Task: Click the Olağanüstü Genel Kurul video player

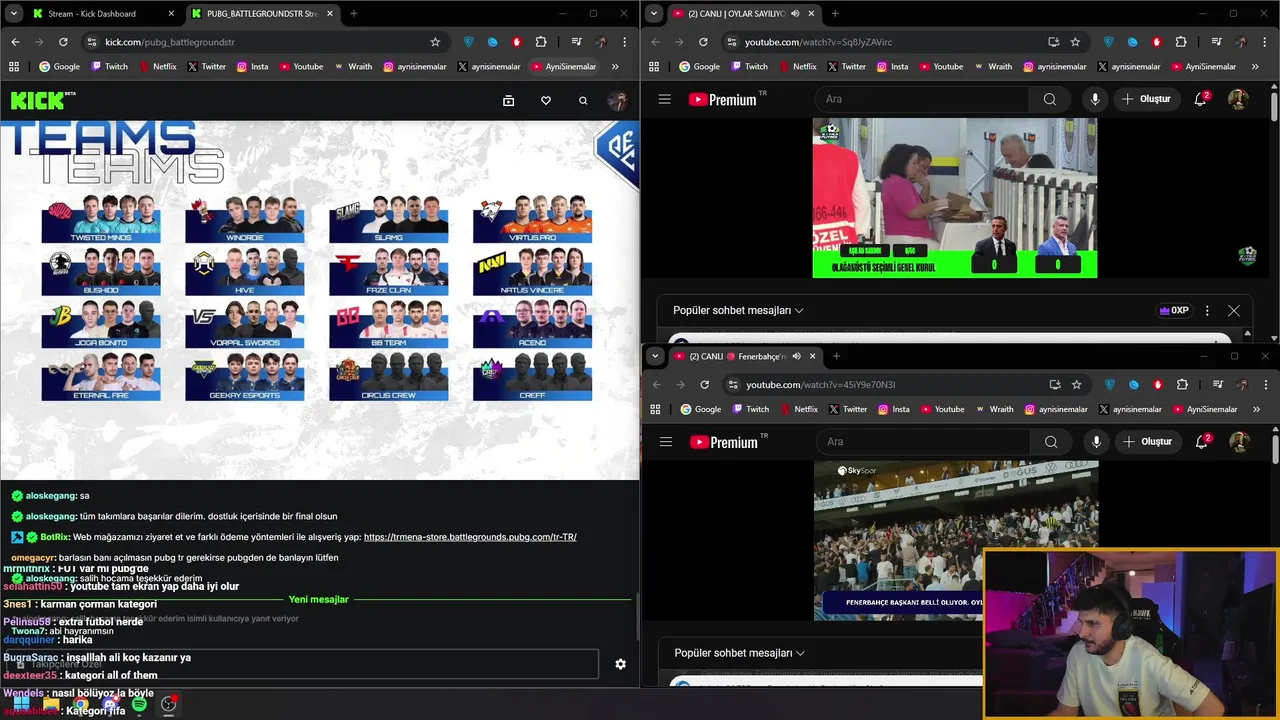Action: [x=954, y=198]
